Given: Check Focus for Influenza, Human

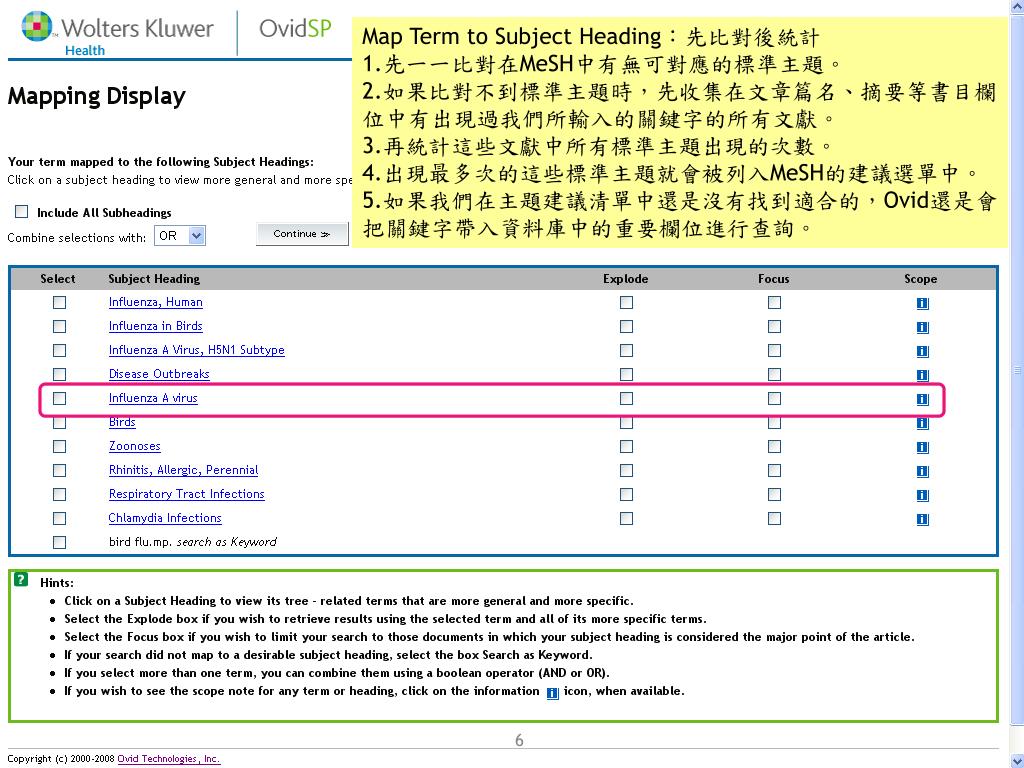Looking at the screenshot, I should pyautogui.click(x=775, y=302).
